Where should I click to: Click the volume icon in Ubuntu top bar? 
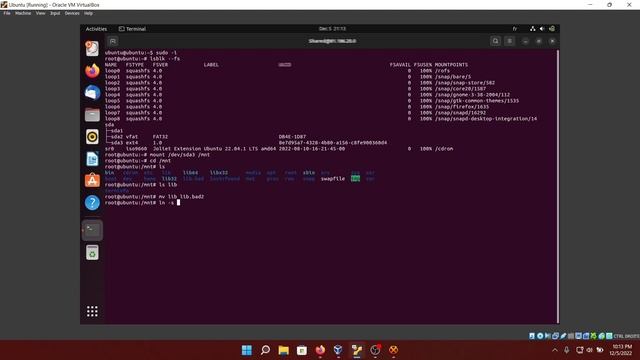[542, 29]
